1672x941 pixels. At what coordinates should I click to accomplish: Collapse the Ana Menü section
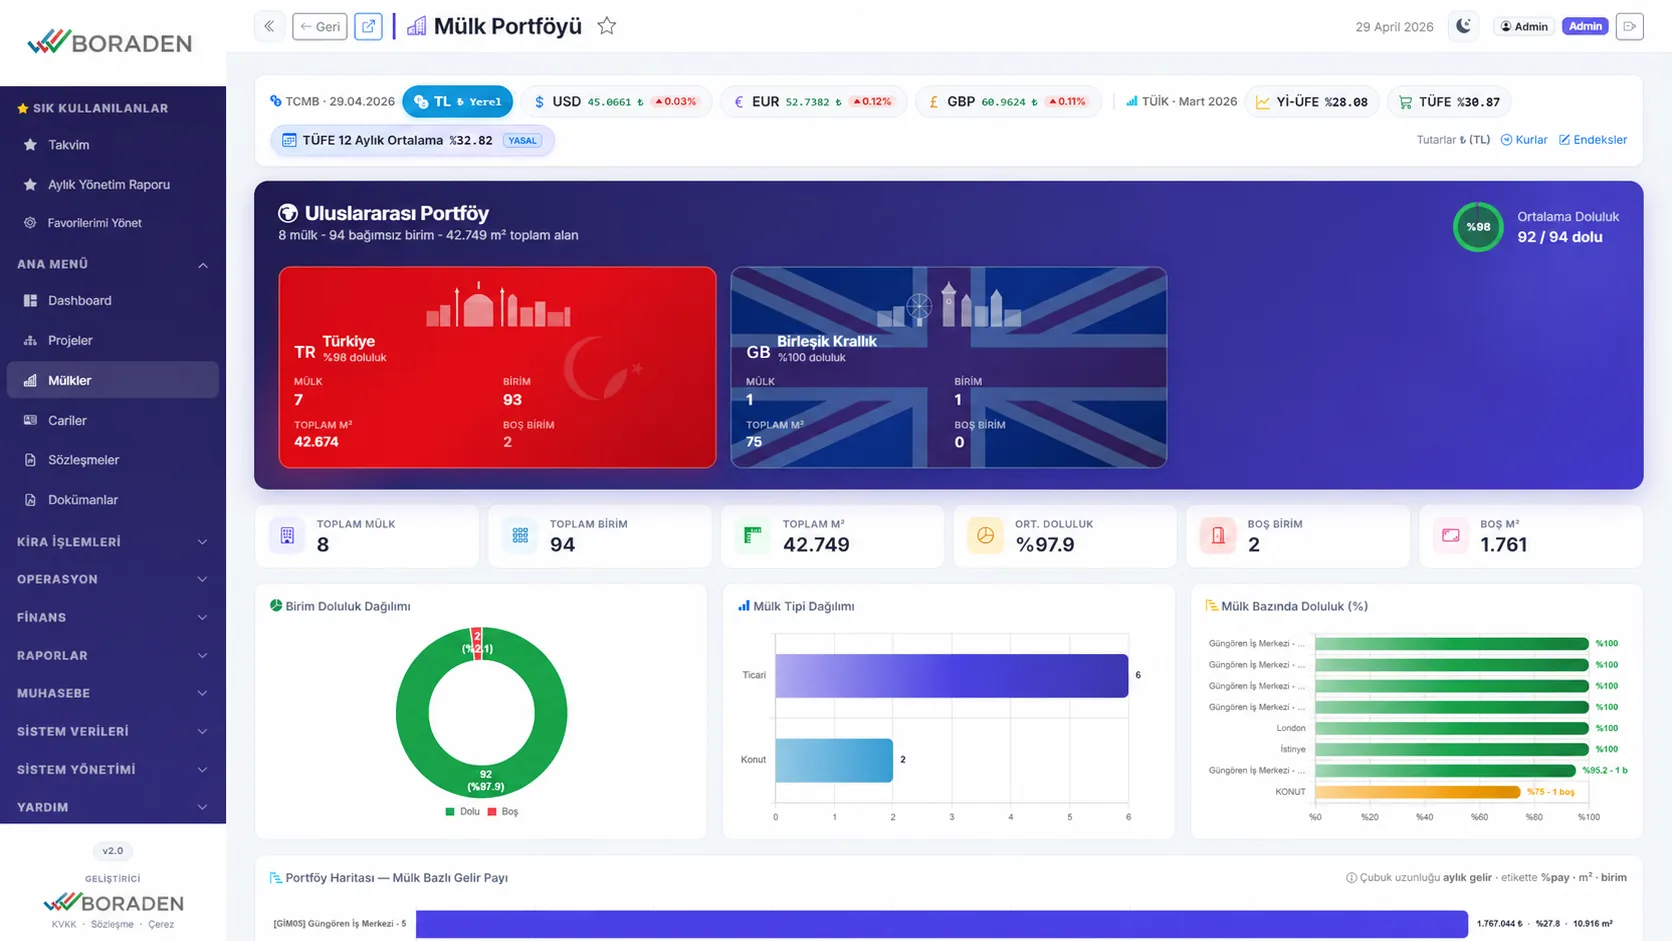pos(113,264)
